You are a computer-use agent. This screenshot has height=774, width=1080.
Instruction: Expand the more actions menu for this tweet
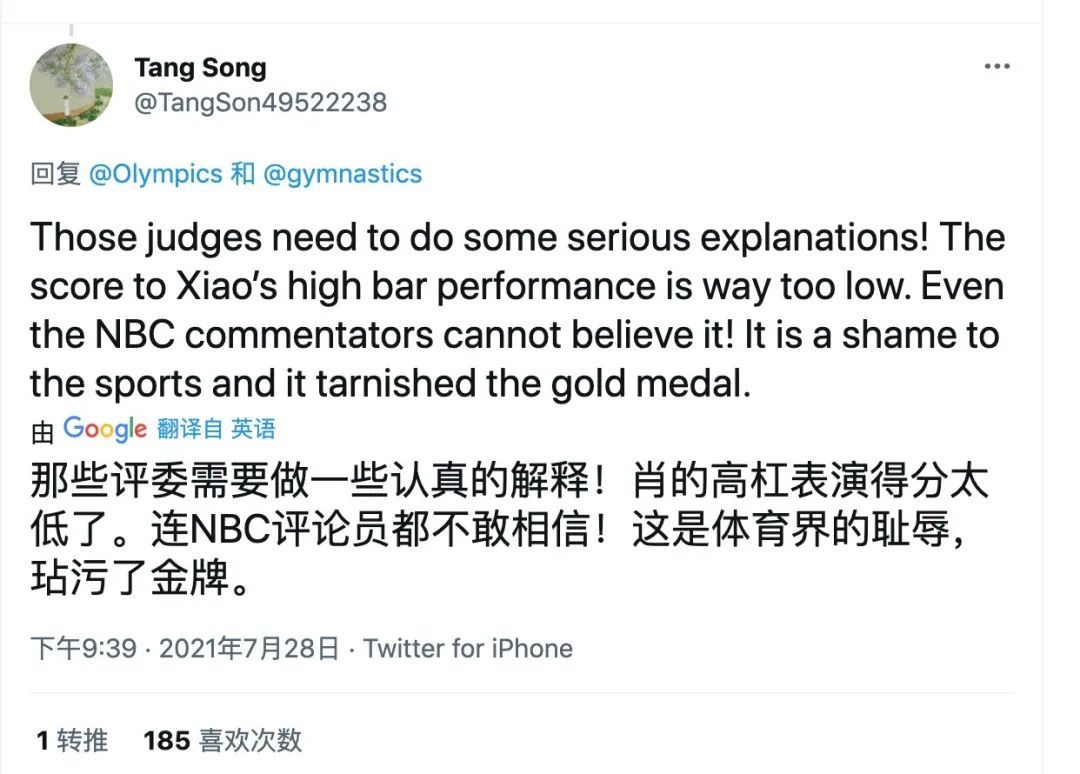(x=996, y=65)
